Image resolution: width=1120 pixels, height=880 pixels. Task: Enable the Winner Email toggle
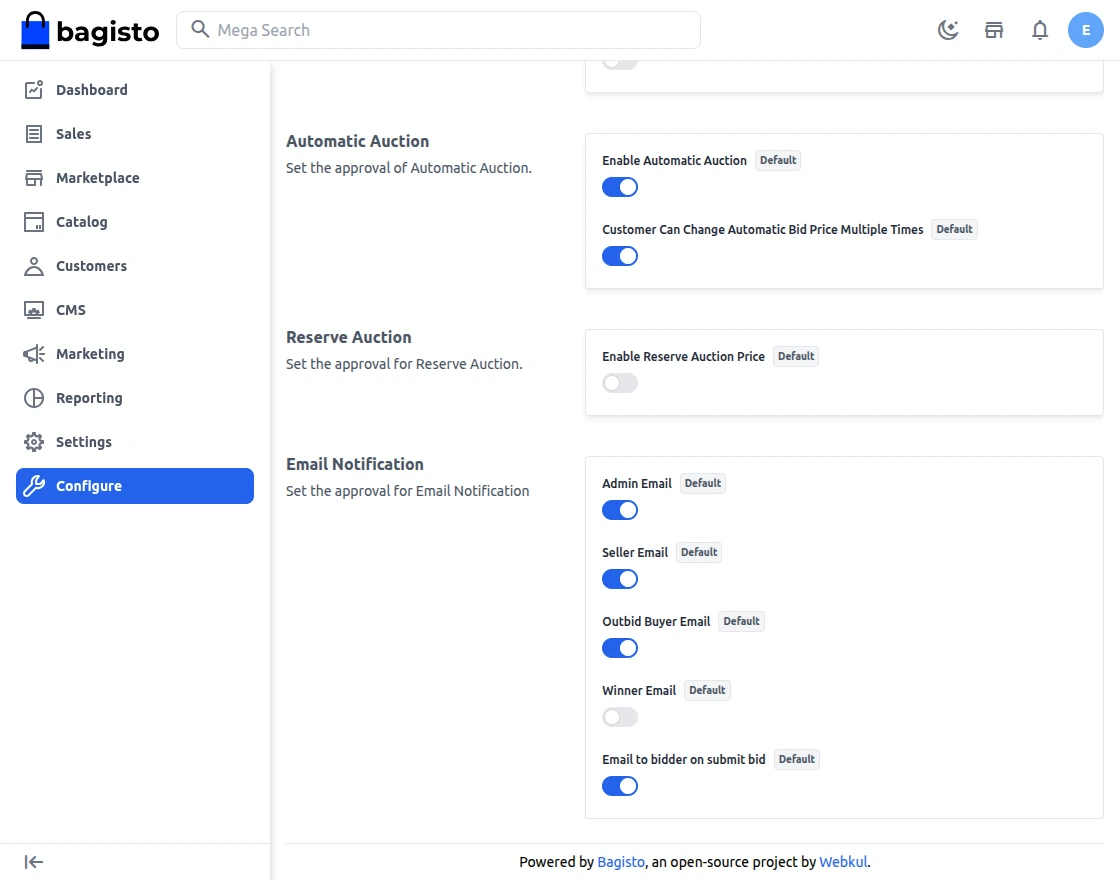pyautogui.click(x=619, y=716)
